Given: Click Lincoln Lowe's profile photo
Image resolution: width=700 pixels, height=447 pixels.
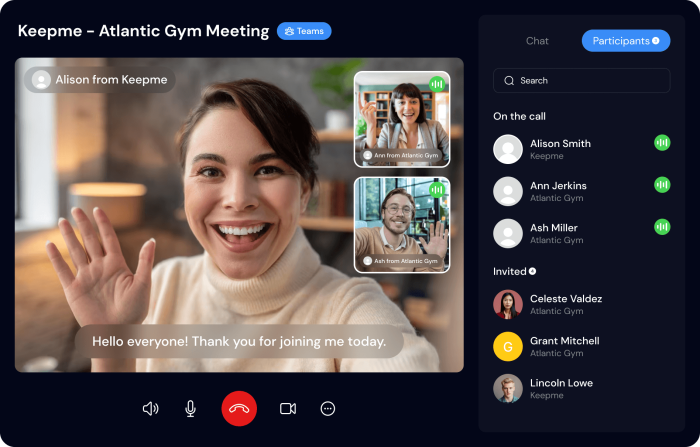Looking at the screenshot, I should click(508, 389).
